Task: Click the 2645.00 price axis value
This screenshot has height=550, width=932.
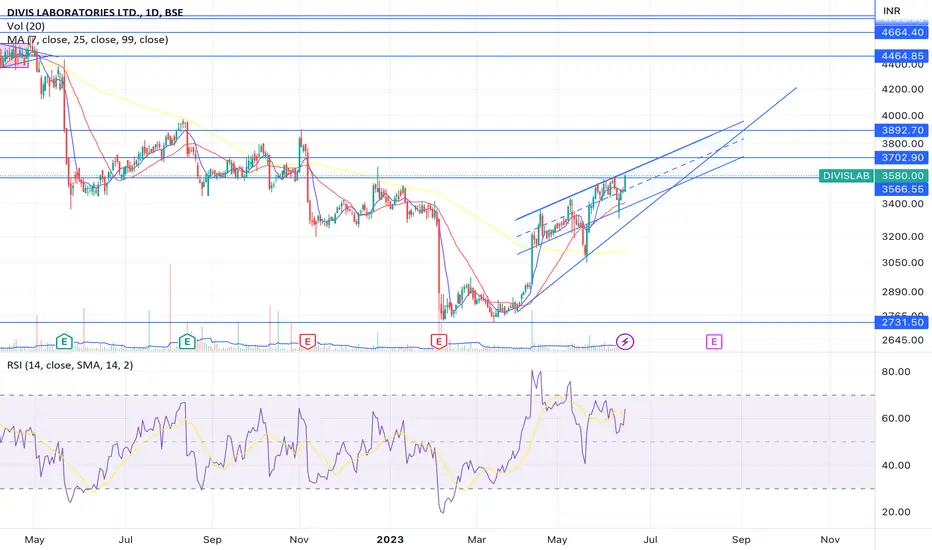Action: pyautogui.click(x=902, y=340)
